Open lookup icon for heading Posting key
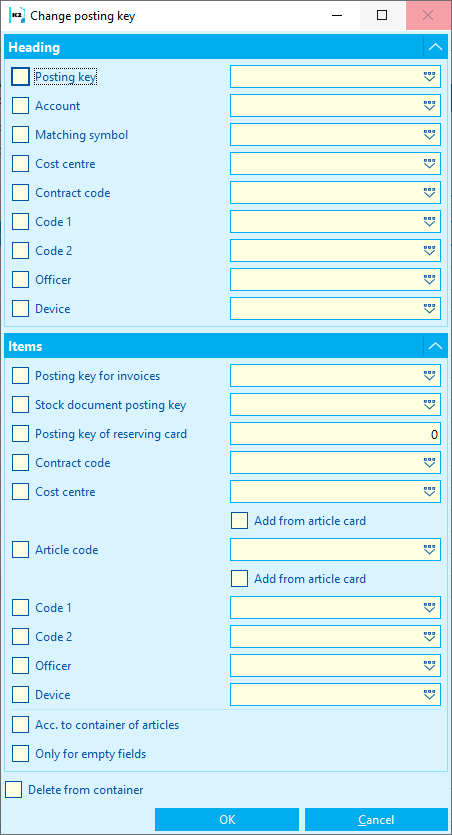The image size is (452, 835). (429, 77)
